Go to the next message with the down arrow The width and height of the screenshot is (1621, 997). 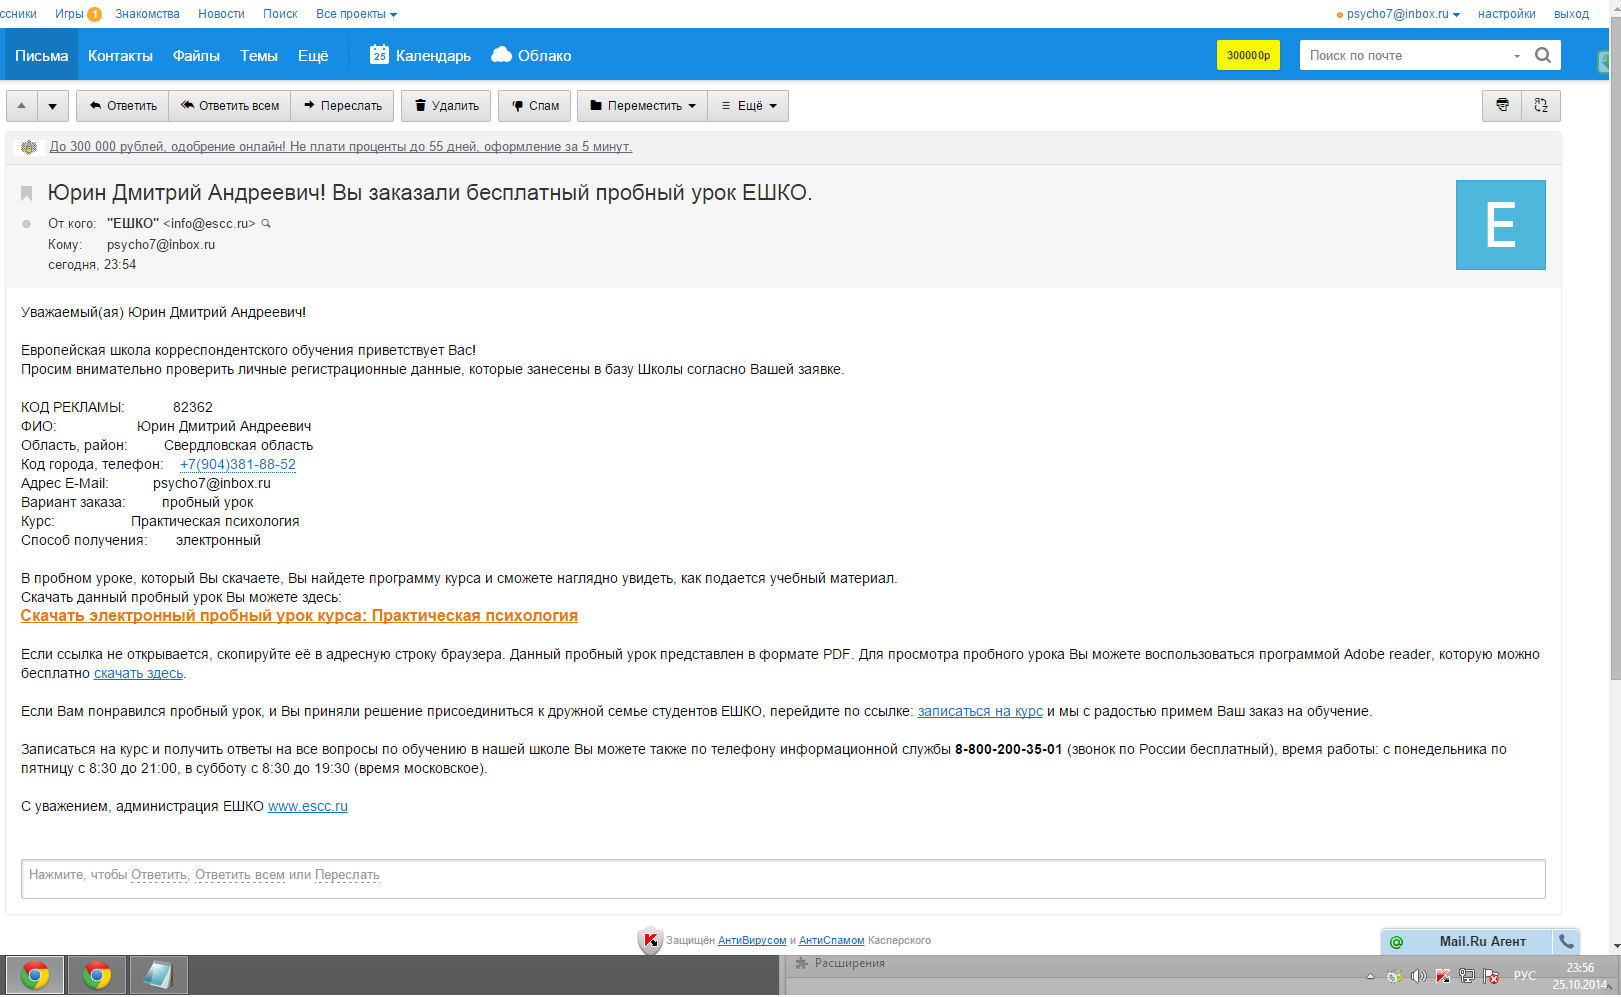(x=53, y=106)
